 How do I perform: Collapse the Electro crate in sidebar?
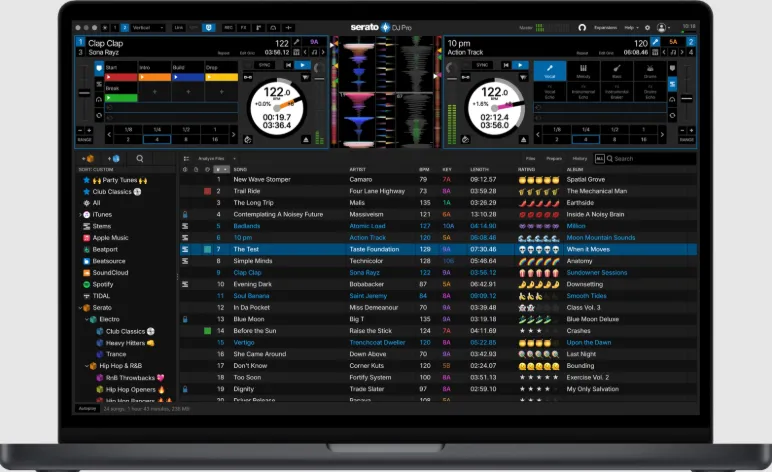pos(87,319)
